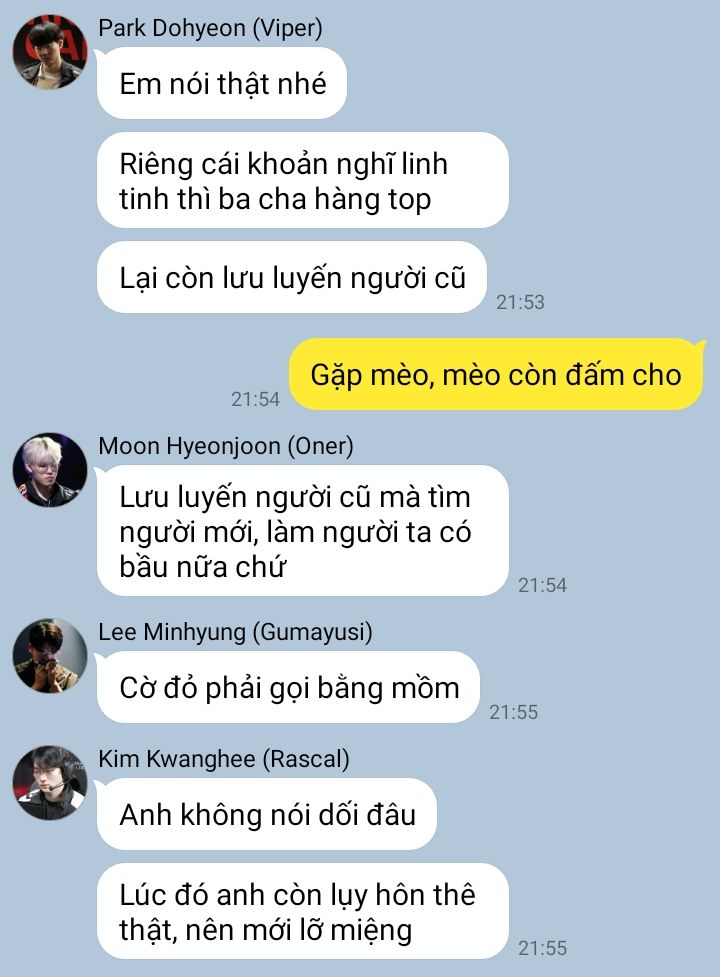The width and height of the screenshot is (720, 977).
Task: Select the yellow bubble "Gặp mèo, mèo còn đấm cho"
Action: point(496,374)
